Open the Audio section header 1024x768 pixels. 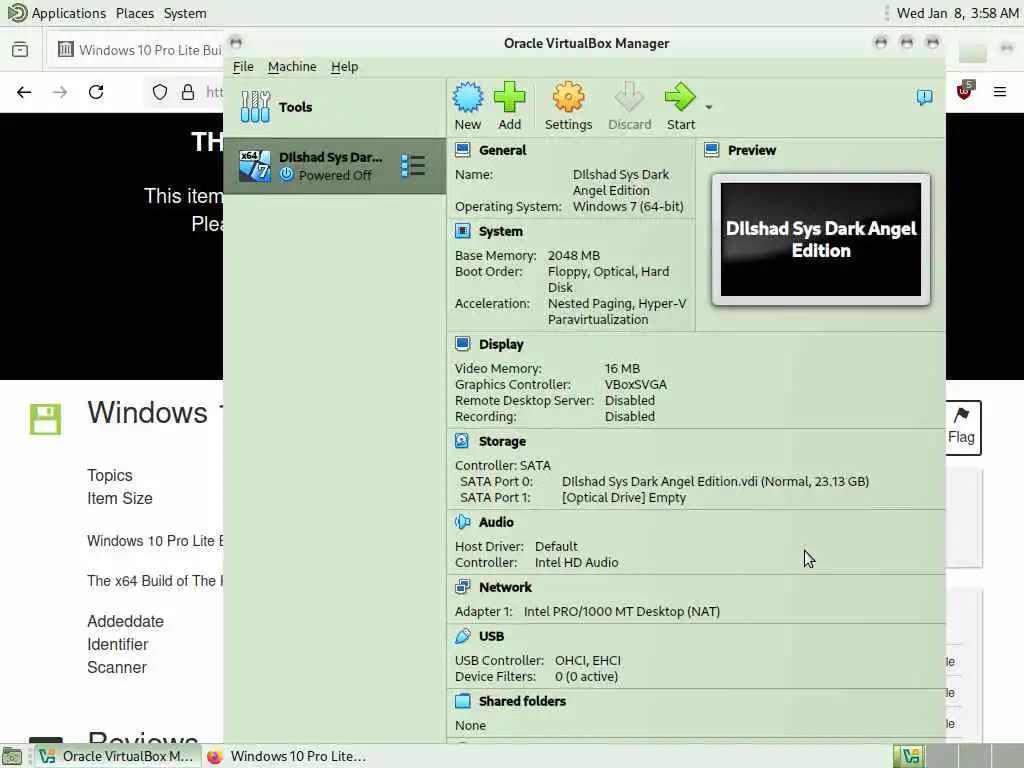tap(496, 522)
